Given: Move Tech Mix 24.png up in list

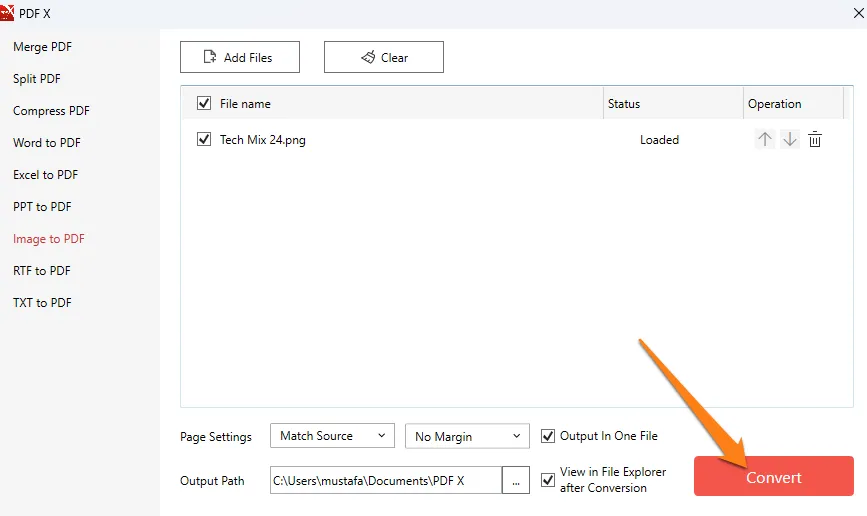Looking at the screenshot, I should click(765, 139).
